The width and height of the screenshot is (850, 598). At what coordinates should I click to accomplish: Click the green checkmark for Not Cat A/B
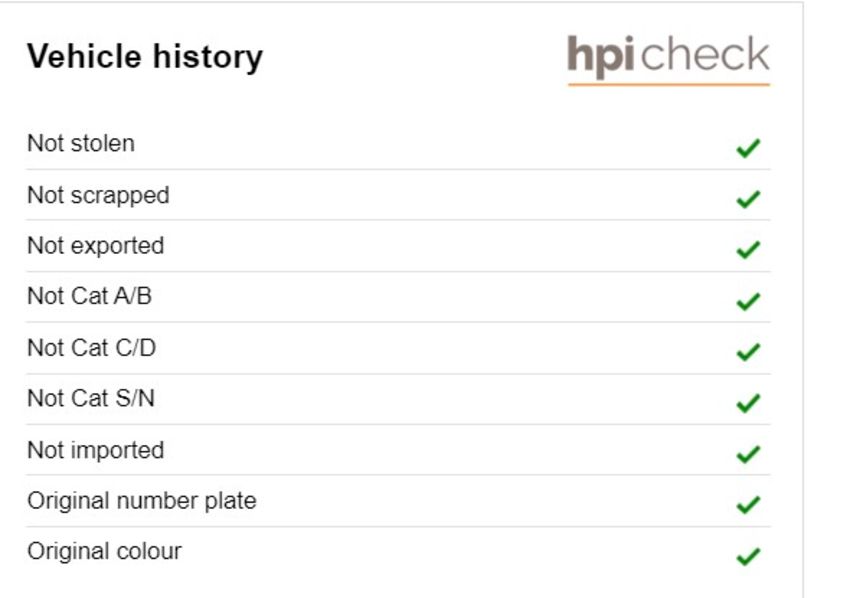(x=748, y=301)
